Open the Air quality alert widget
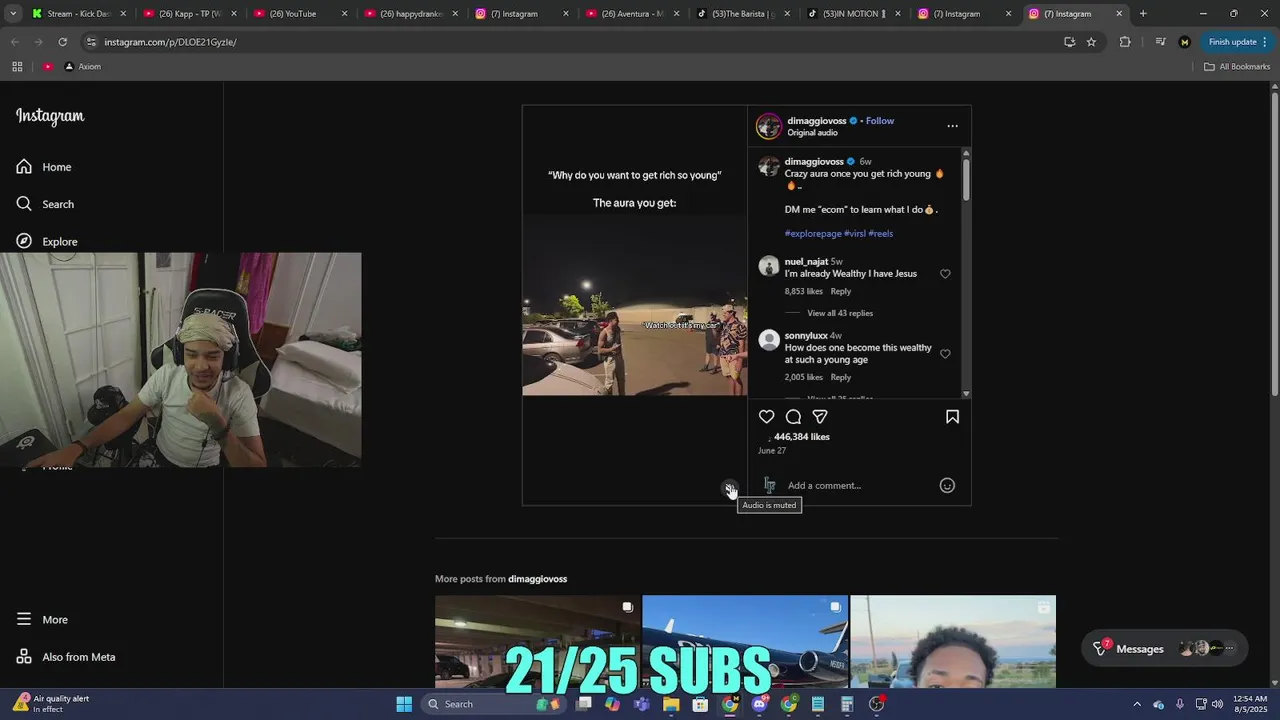 click(x=50, y=704)
